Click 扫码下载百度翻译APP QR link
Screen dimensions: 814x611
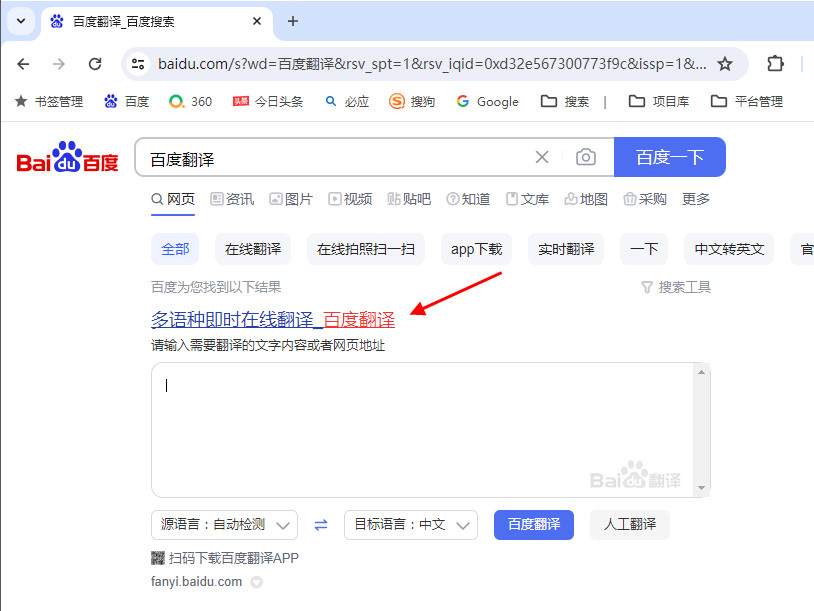[x=225, y=558]
